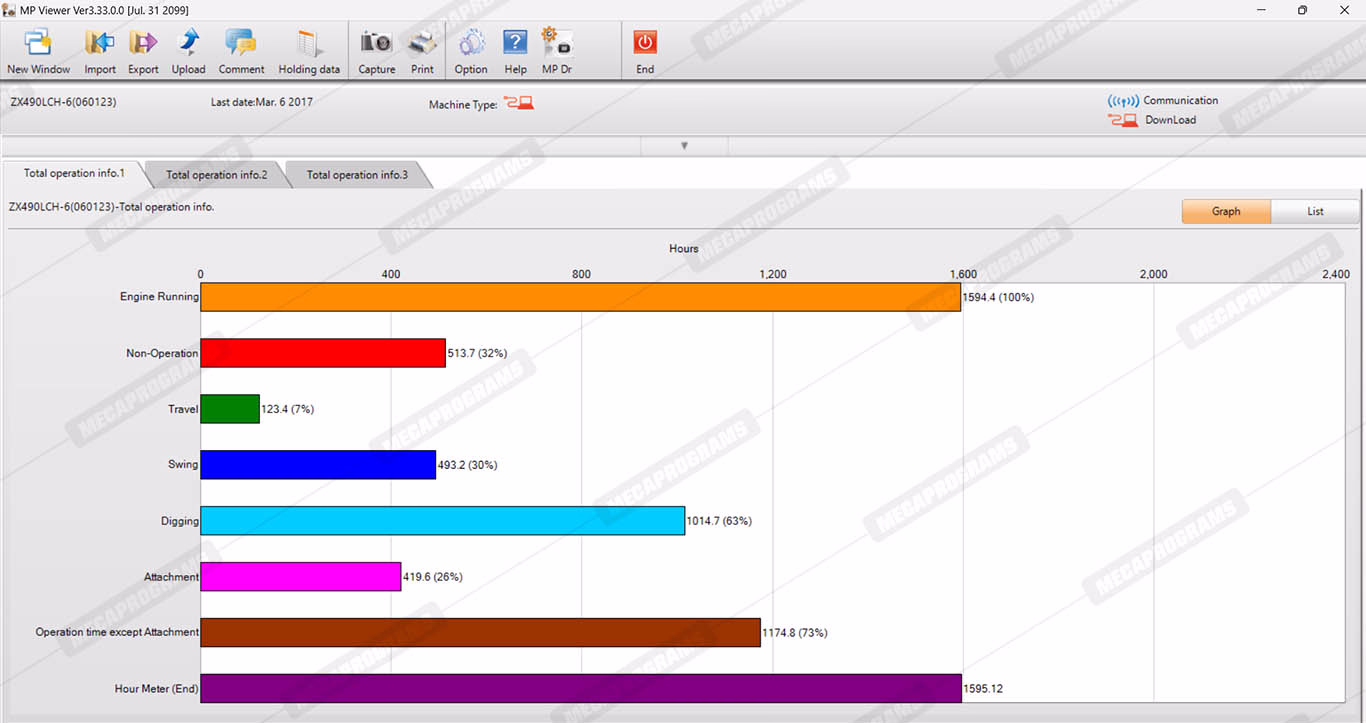The height and width of the screenshot is (723, 1366).
Task: Open the Comment tool
Action: tap(241, 51)
